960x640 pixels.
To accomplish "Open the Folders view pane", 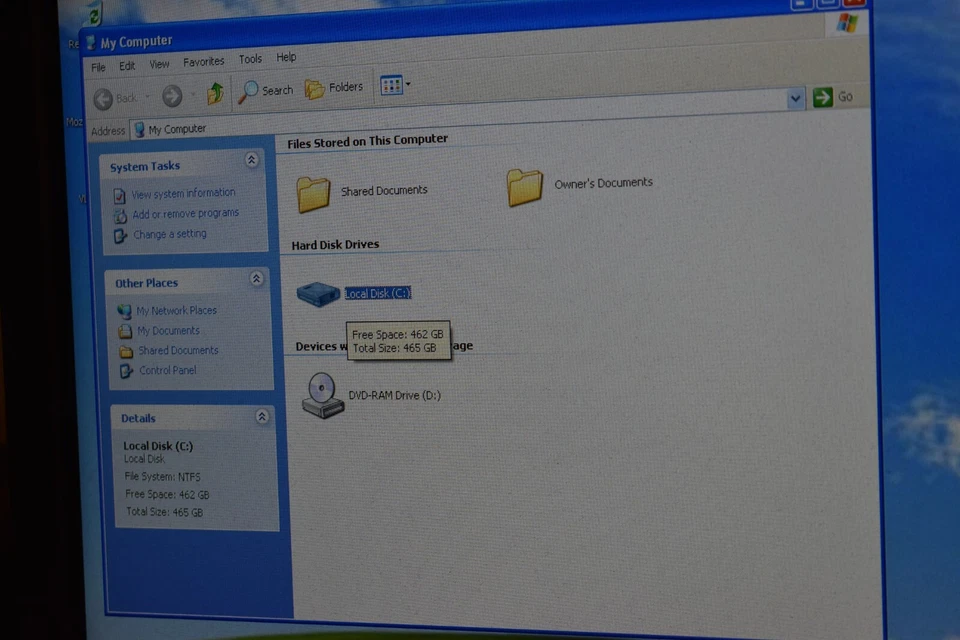I will coord(333,89).
